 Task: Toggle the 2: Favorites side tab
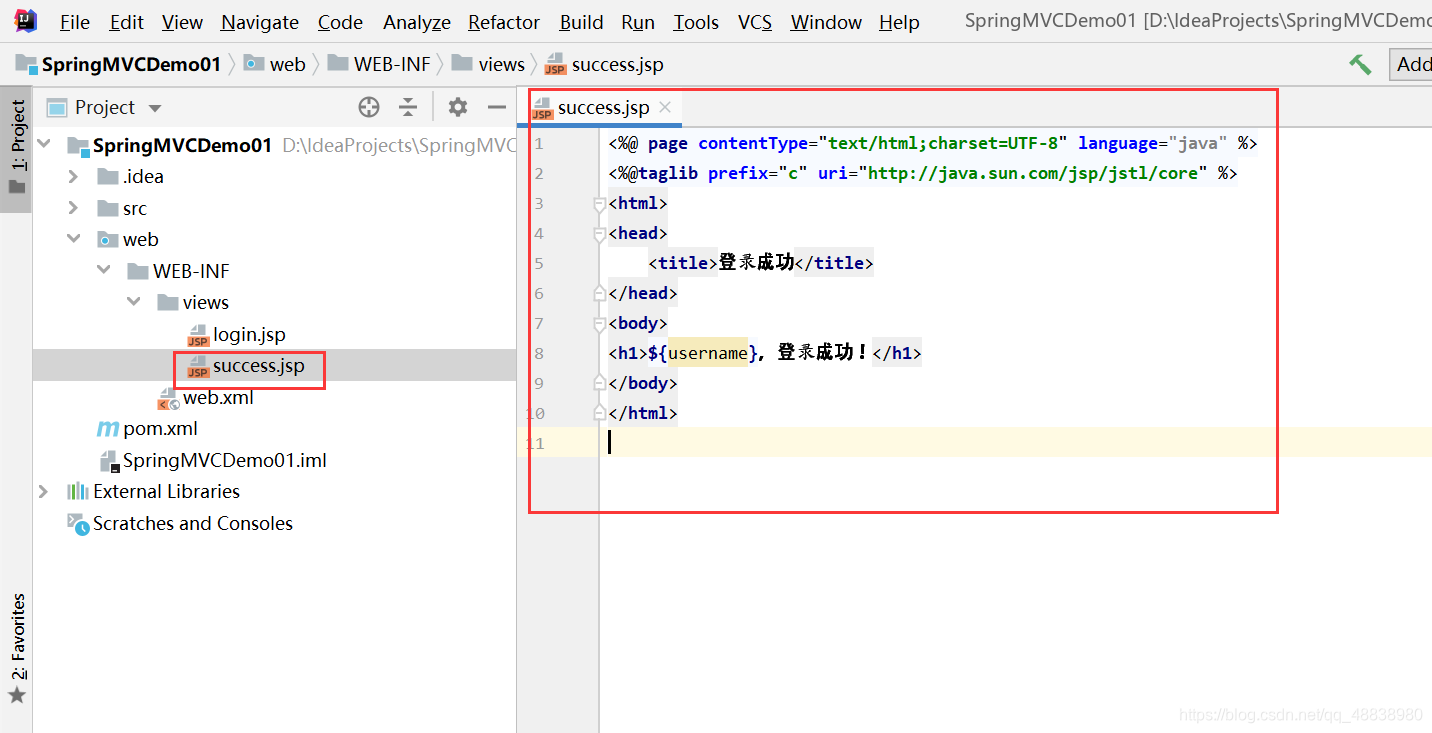[17, 648]
